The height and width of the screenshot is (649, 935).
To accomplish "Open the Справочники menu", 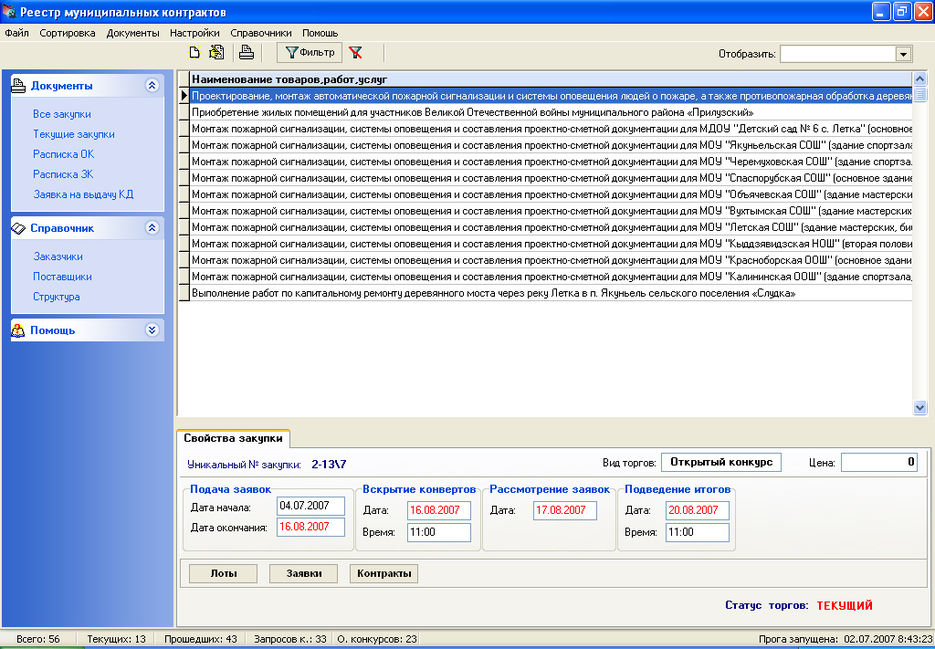I will 261,33.
